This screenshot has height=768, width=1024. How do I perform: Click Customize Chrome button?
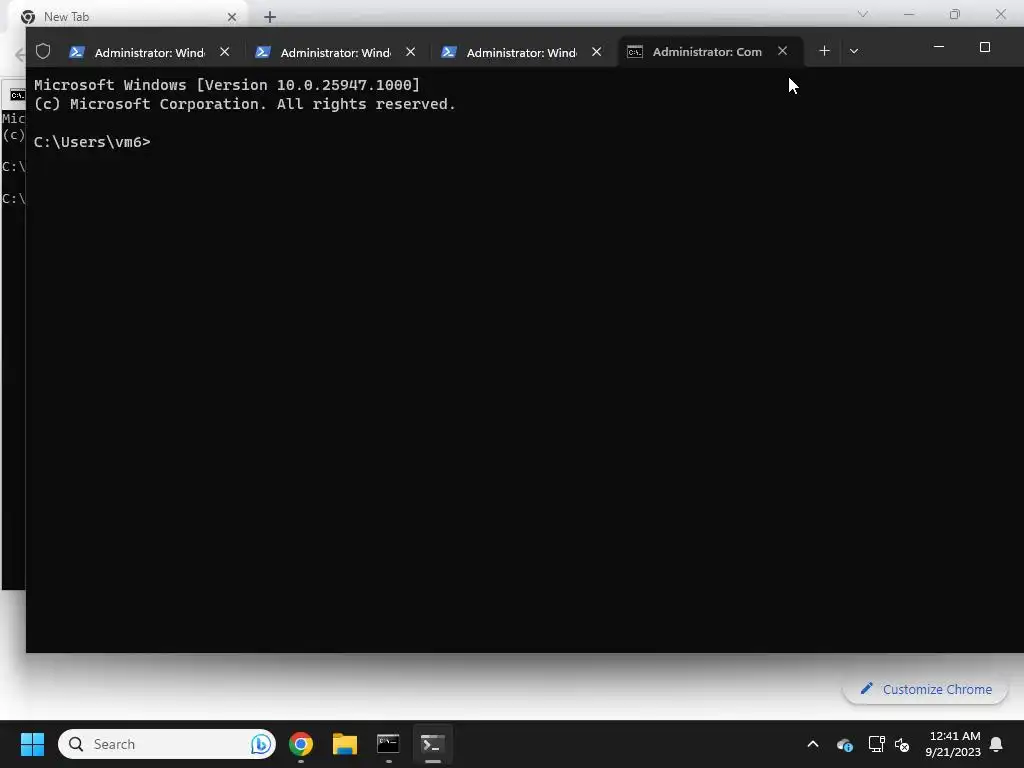click(x=925, y=689)
